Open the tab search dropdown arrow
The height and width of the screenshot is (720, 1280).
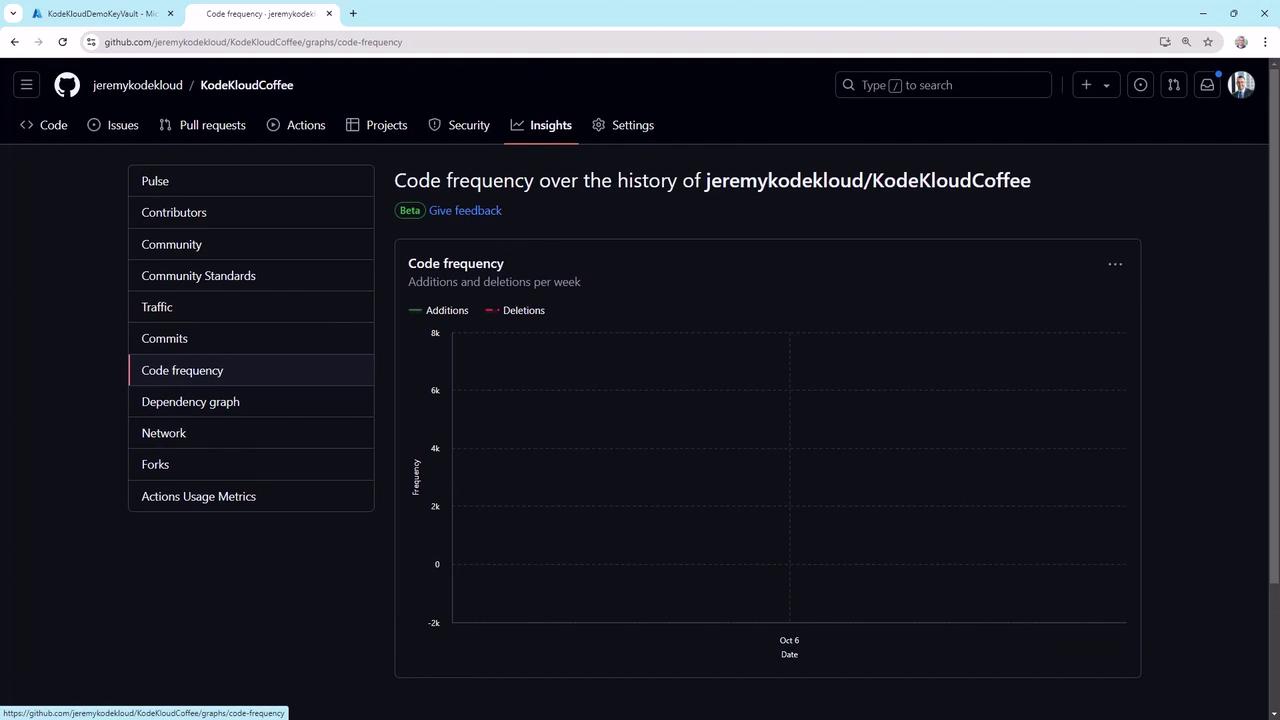13,14
